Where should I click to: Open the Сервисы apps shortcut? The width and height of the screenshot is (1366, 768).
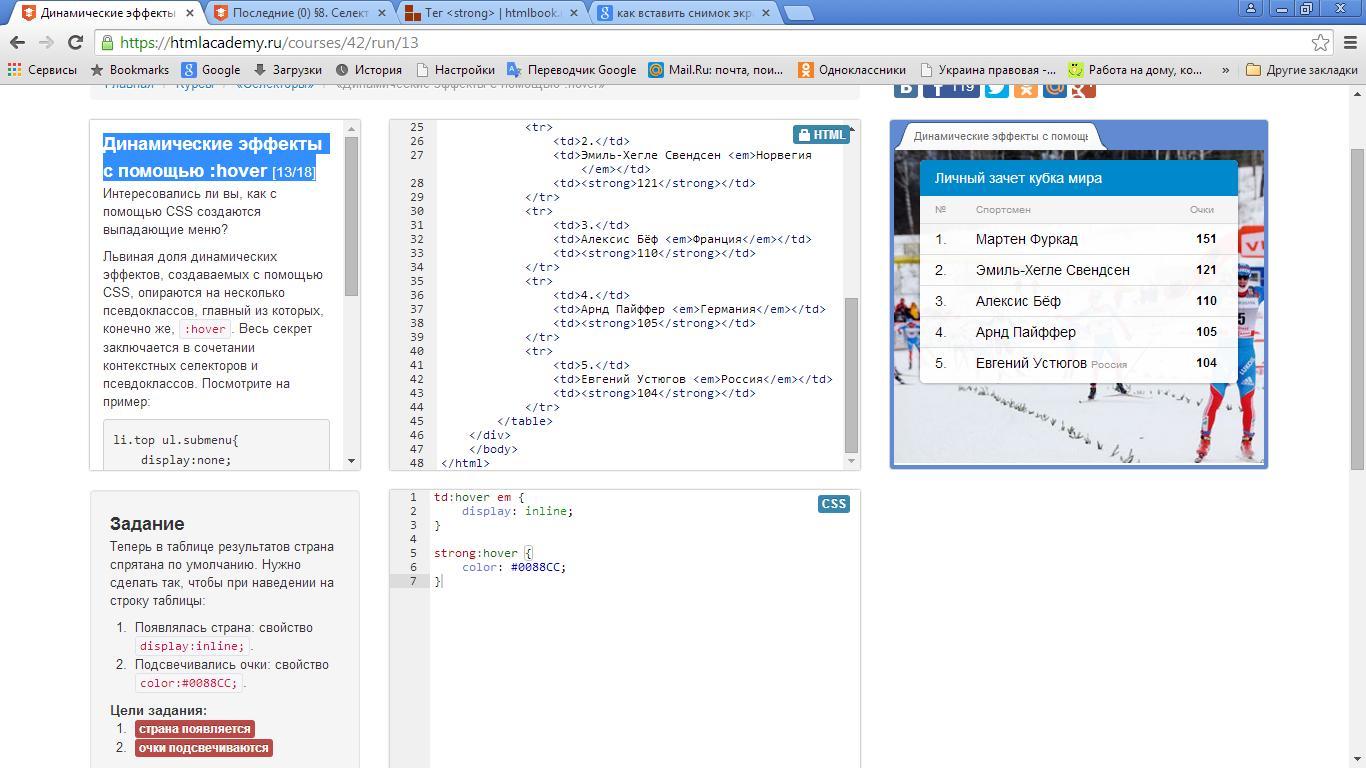42,70
